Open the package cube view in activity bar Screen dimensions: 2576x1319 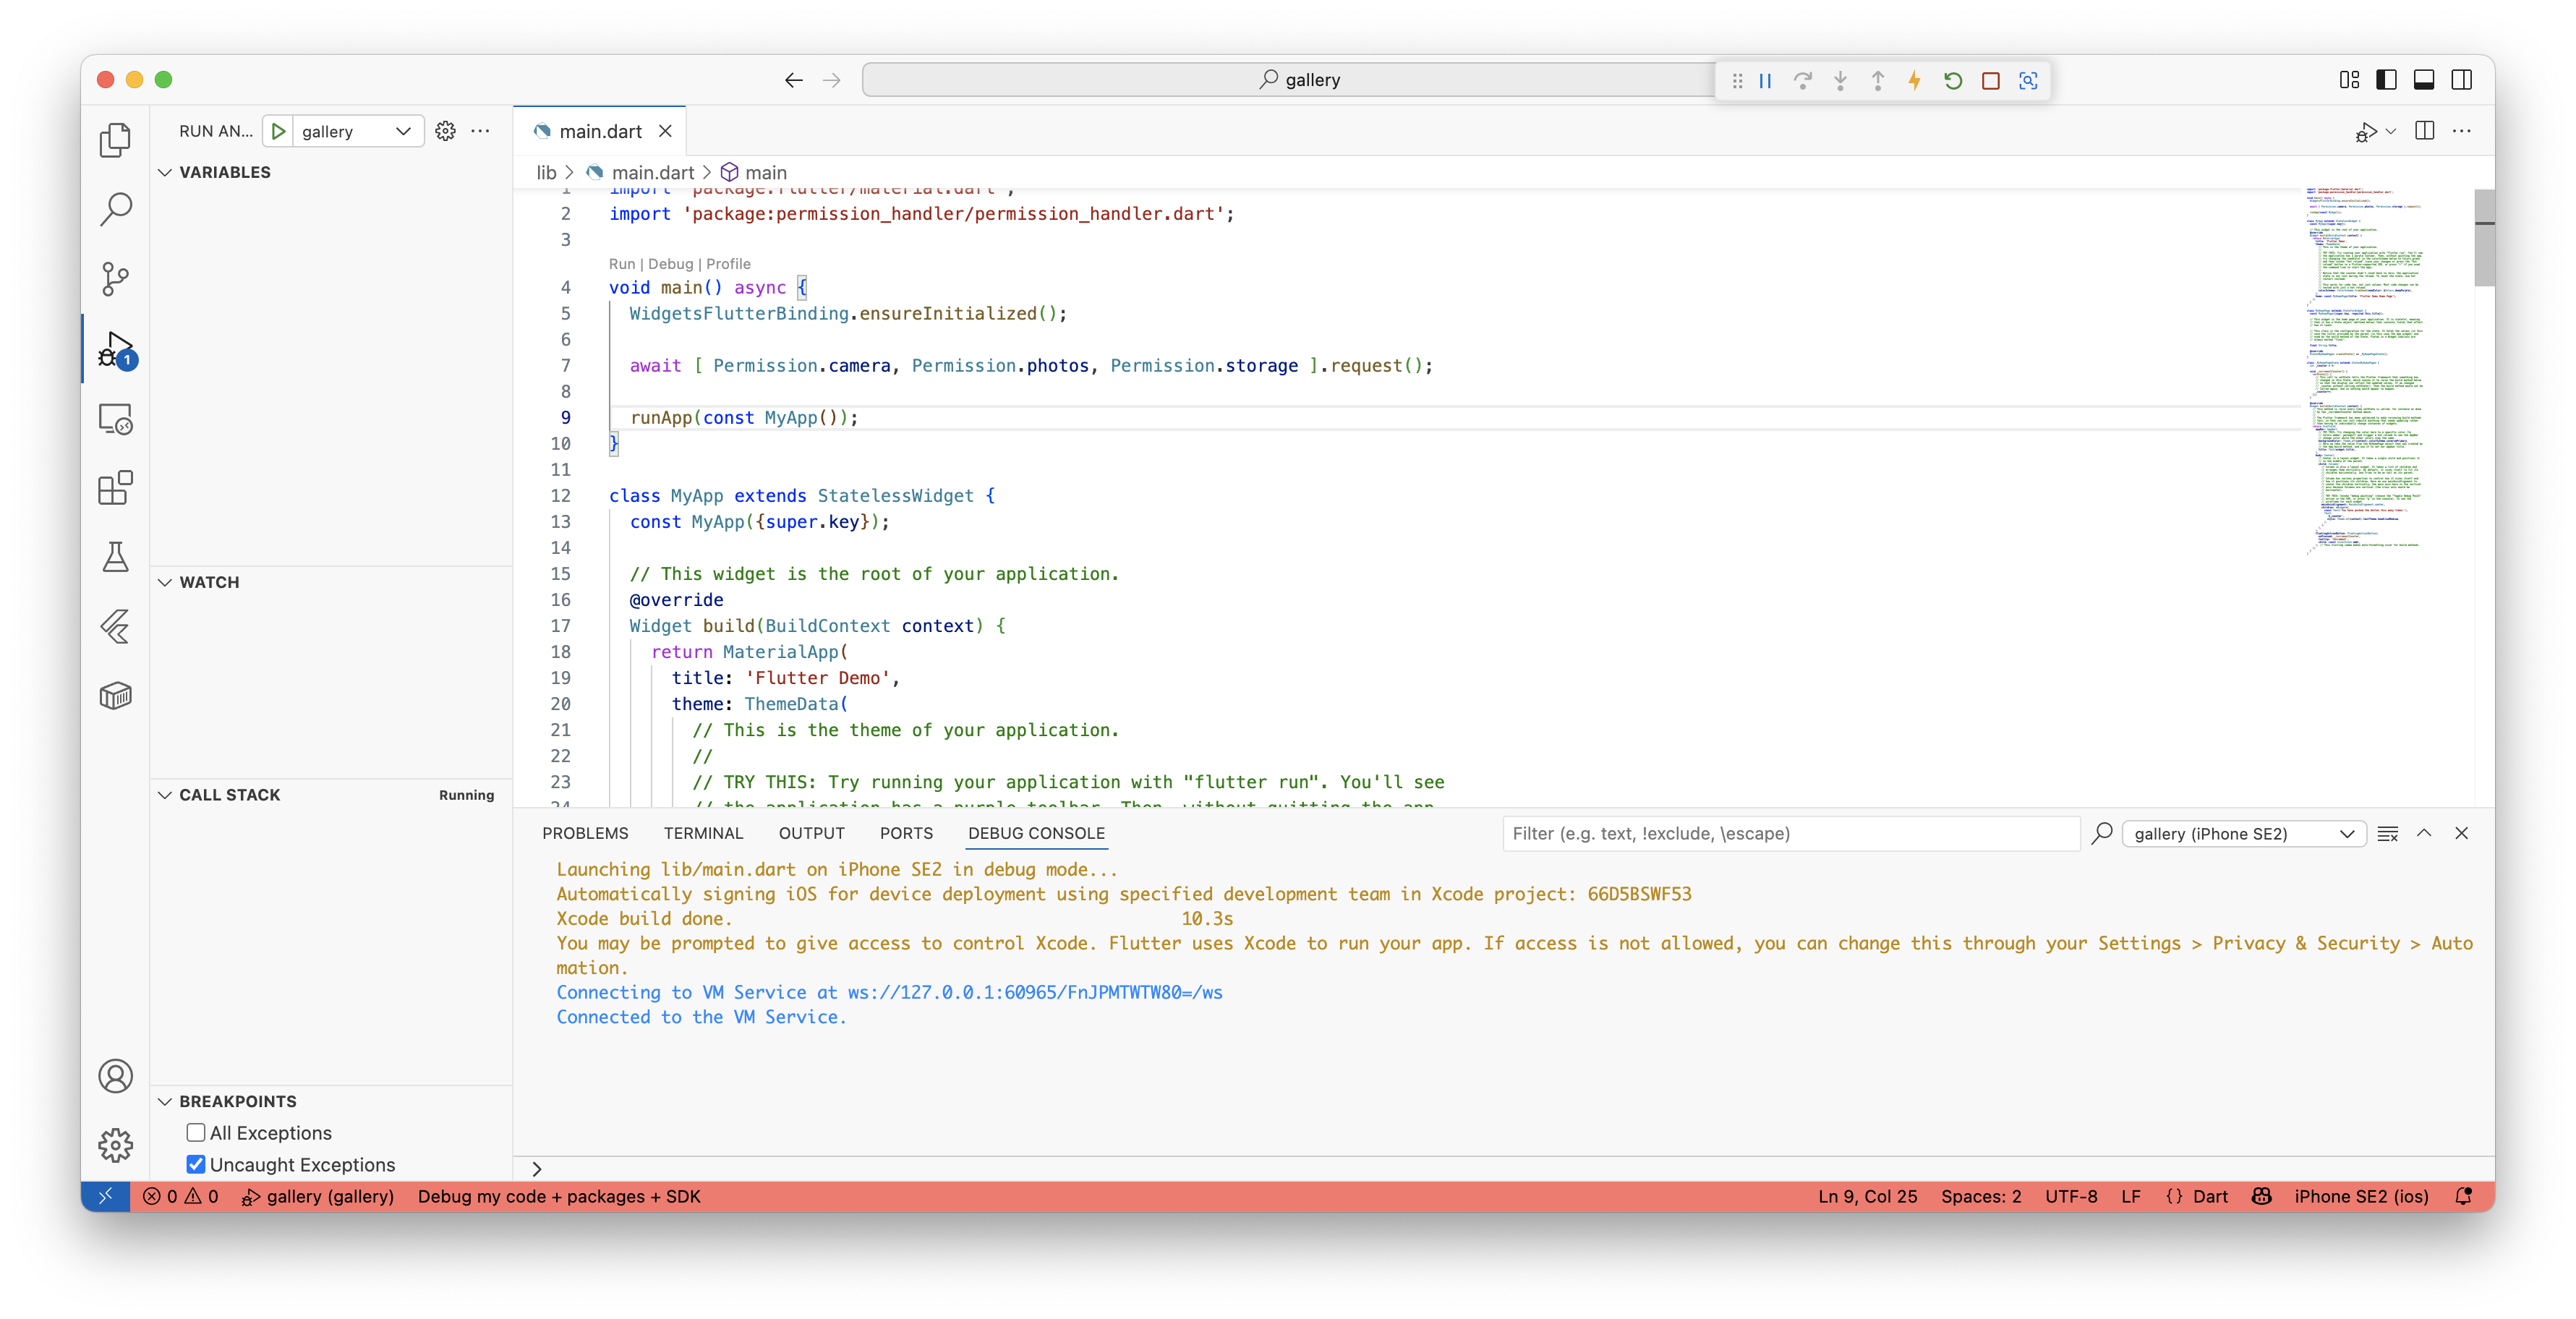click(115, 696)
